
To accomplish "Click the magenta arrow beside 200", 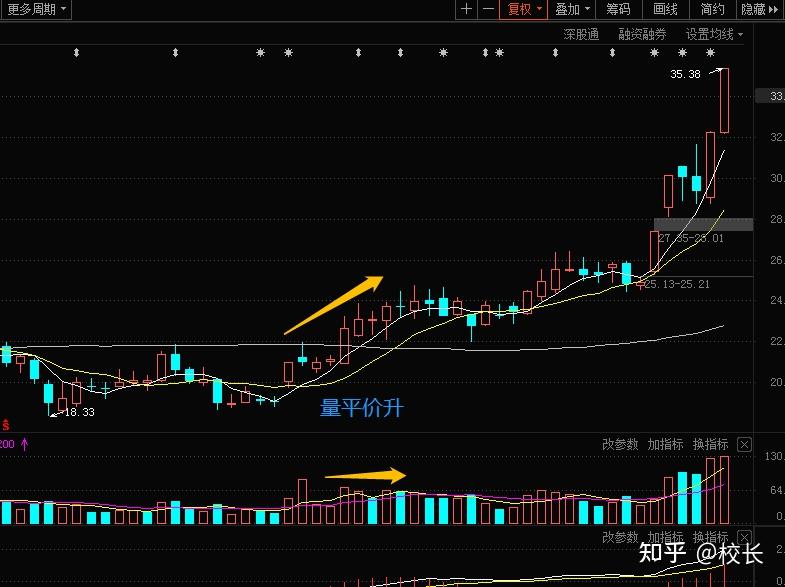I will pos(25,444).
